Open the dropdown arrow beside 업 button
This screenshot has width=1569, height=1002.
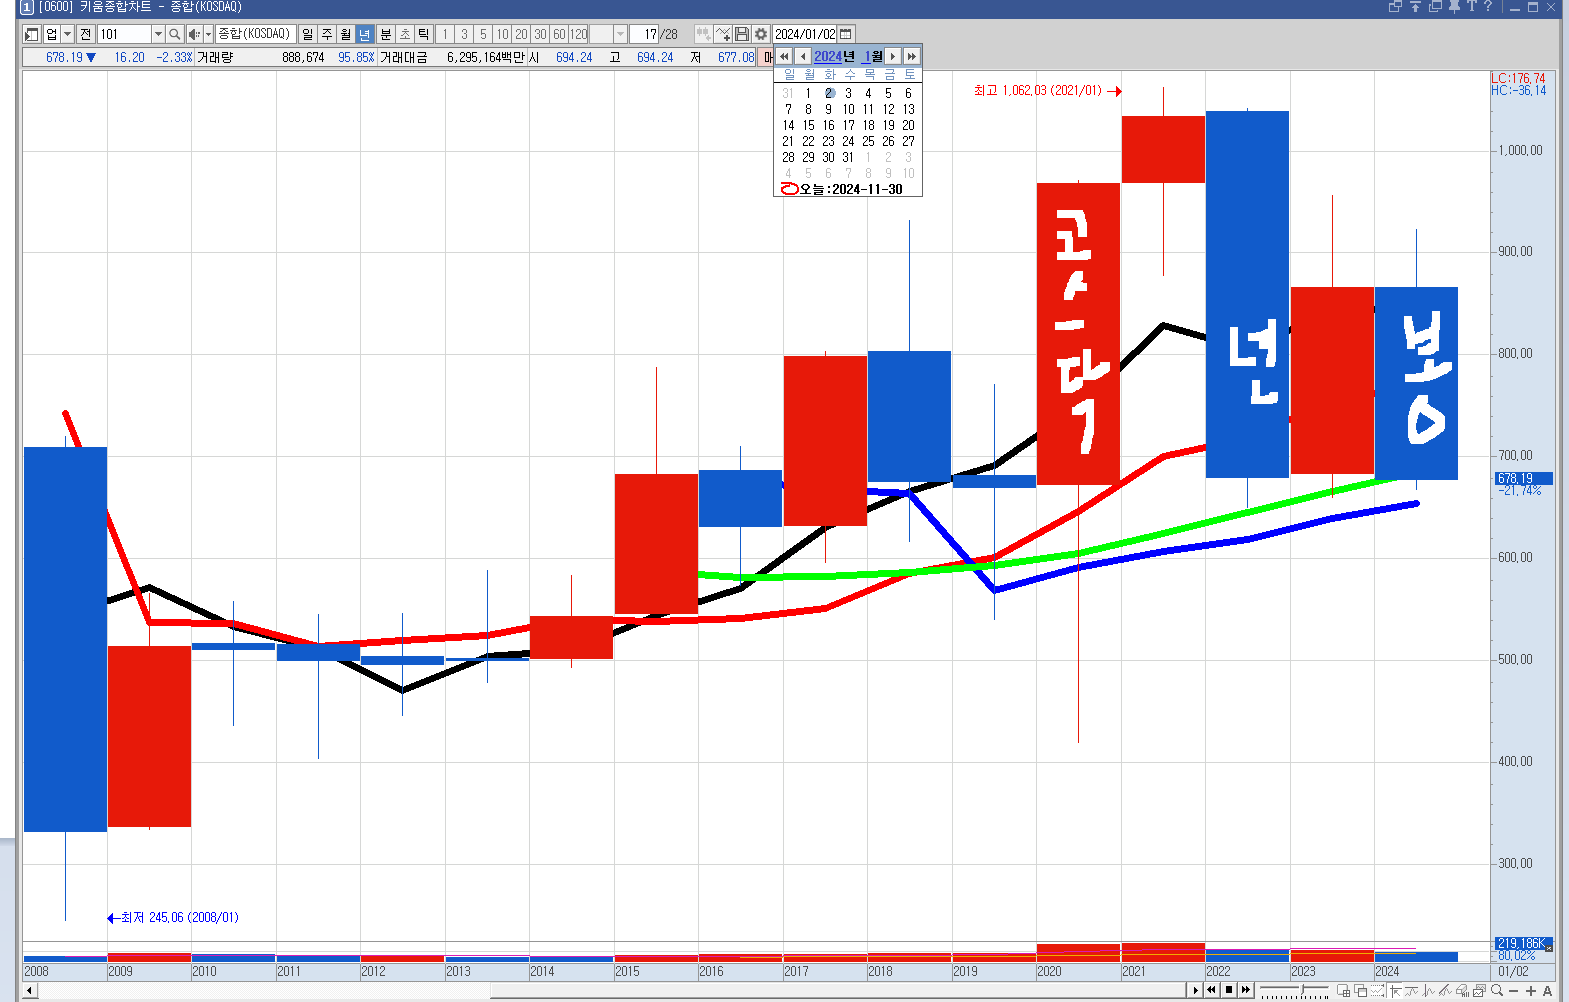point(67,34)
